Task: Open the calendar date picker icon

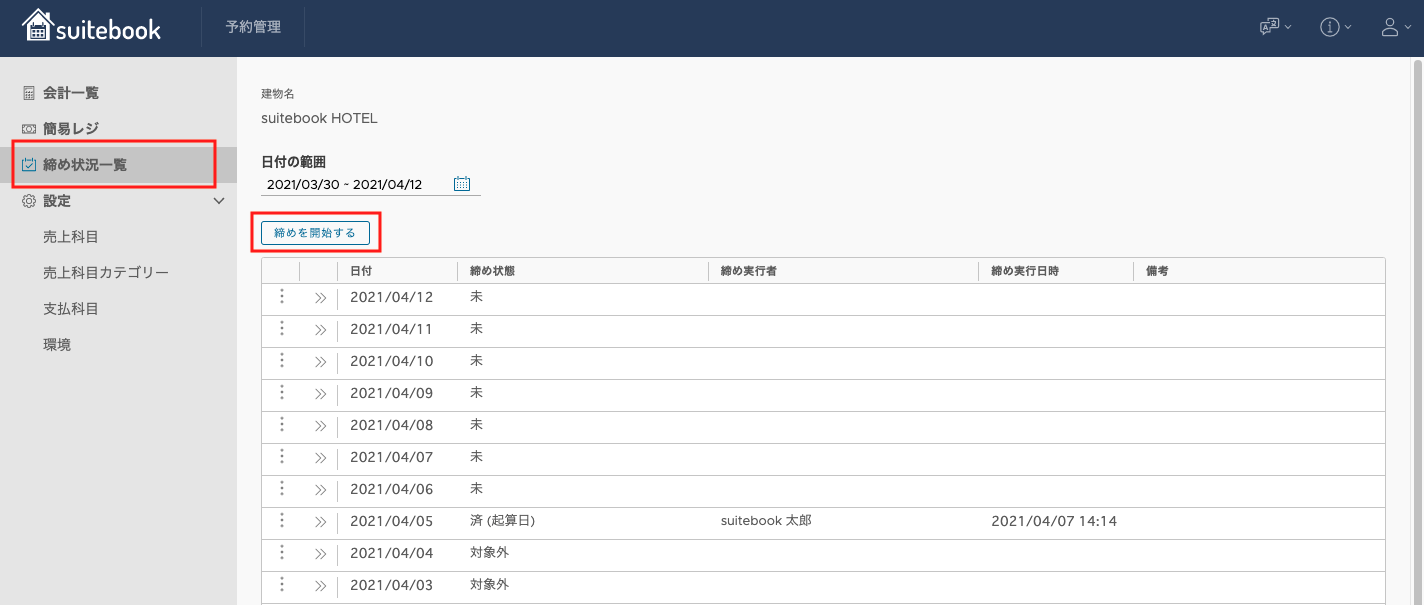Action: click(x=462, y=184)
